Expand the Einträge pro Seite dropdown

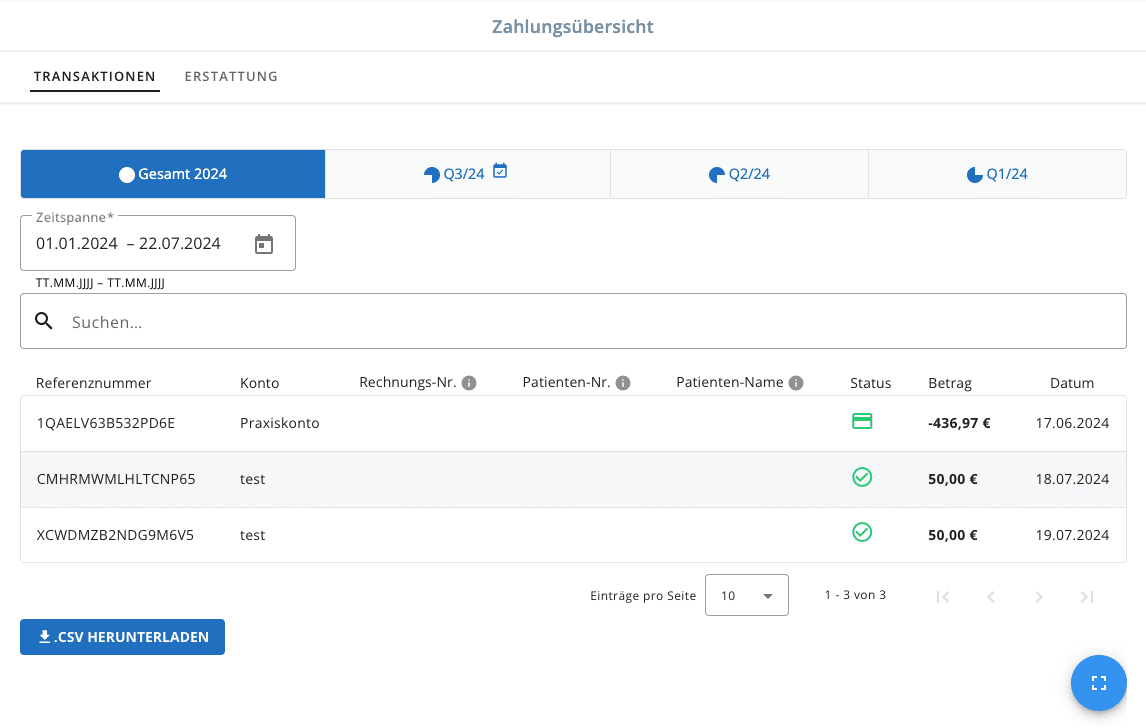point(746,595)
